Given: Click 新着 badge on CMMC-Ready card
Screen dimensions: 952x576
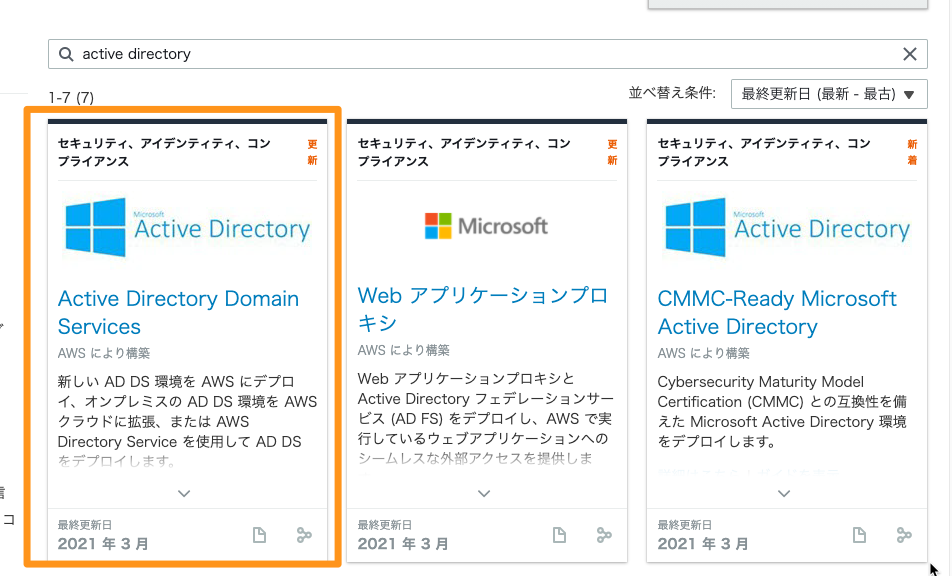Looking at the screenshot, I should pos(912,152).
